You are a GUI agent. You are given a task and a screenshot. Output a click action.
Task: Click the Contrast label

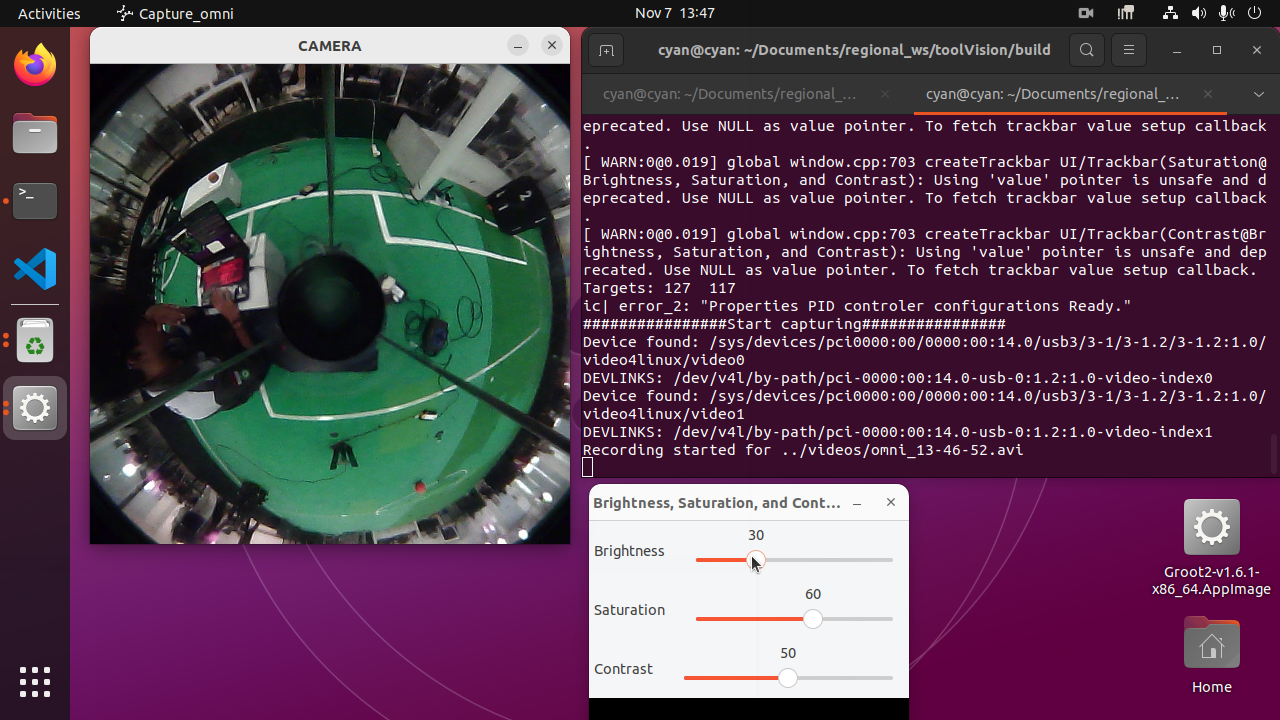623,669
